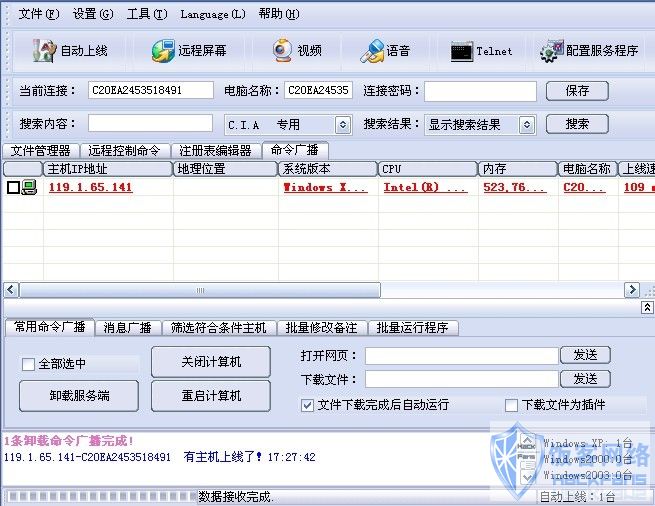
Task: Open 远程屏幕 remote screen icon
Action: pyautogui.click(x=163, y=51)
